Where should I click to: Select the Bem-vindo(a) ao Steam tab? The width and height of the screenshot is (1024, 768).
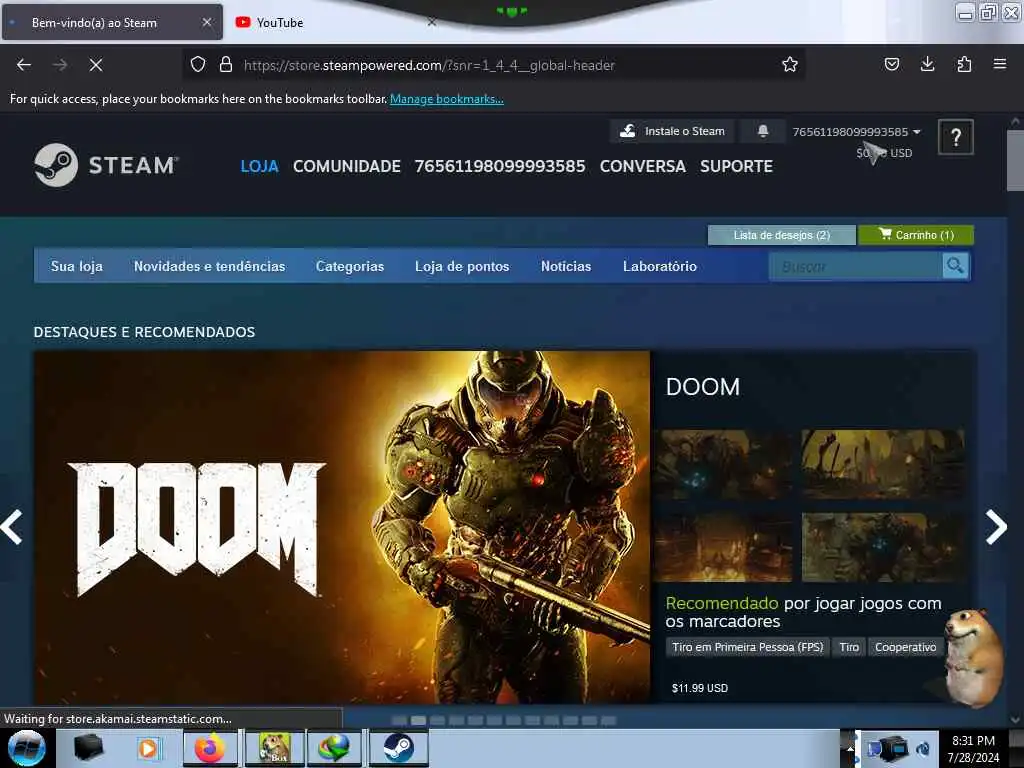pos(112,22)
